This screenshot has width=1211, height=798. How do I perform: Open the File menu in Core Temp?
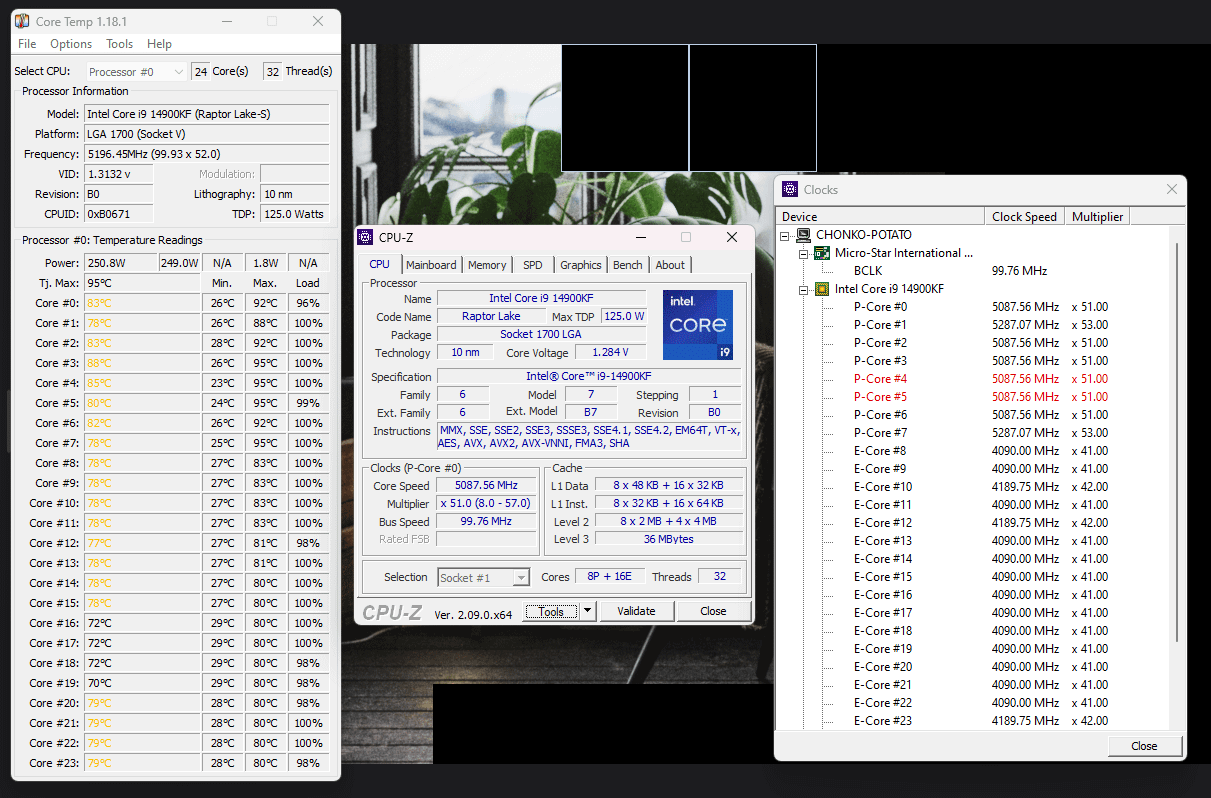point(27,44)
